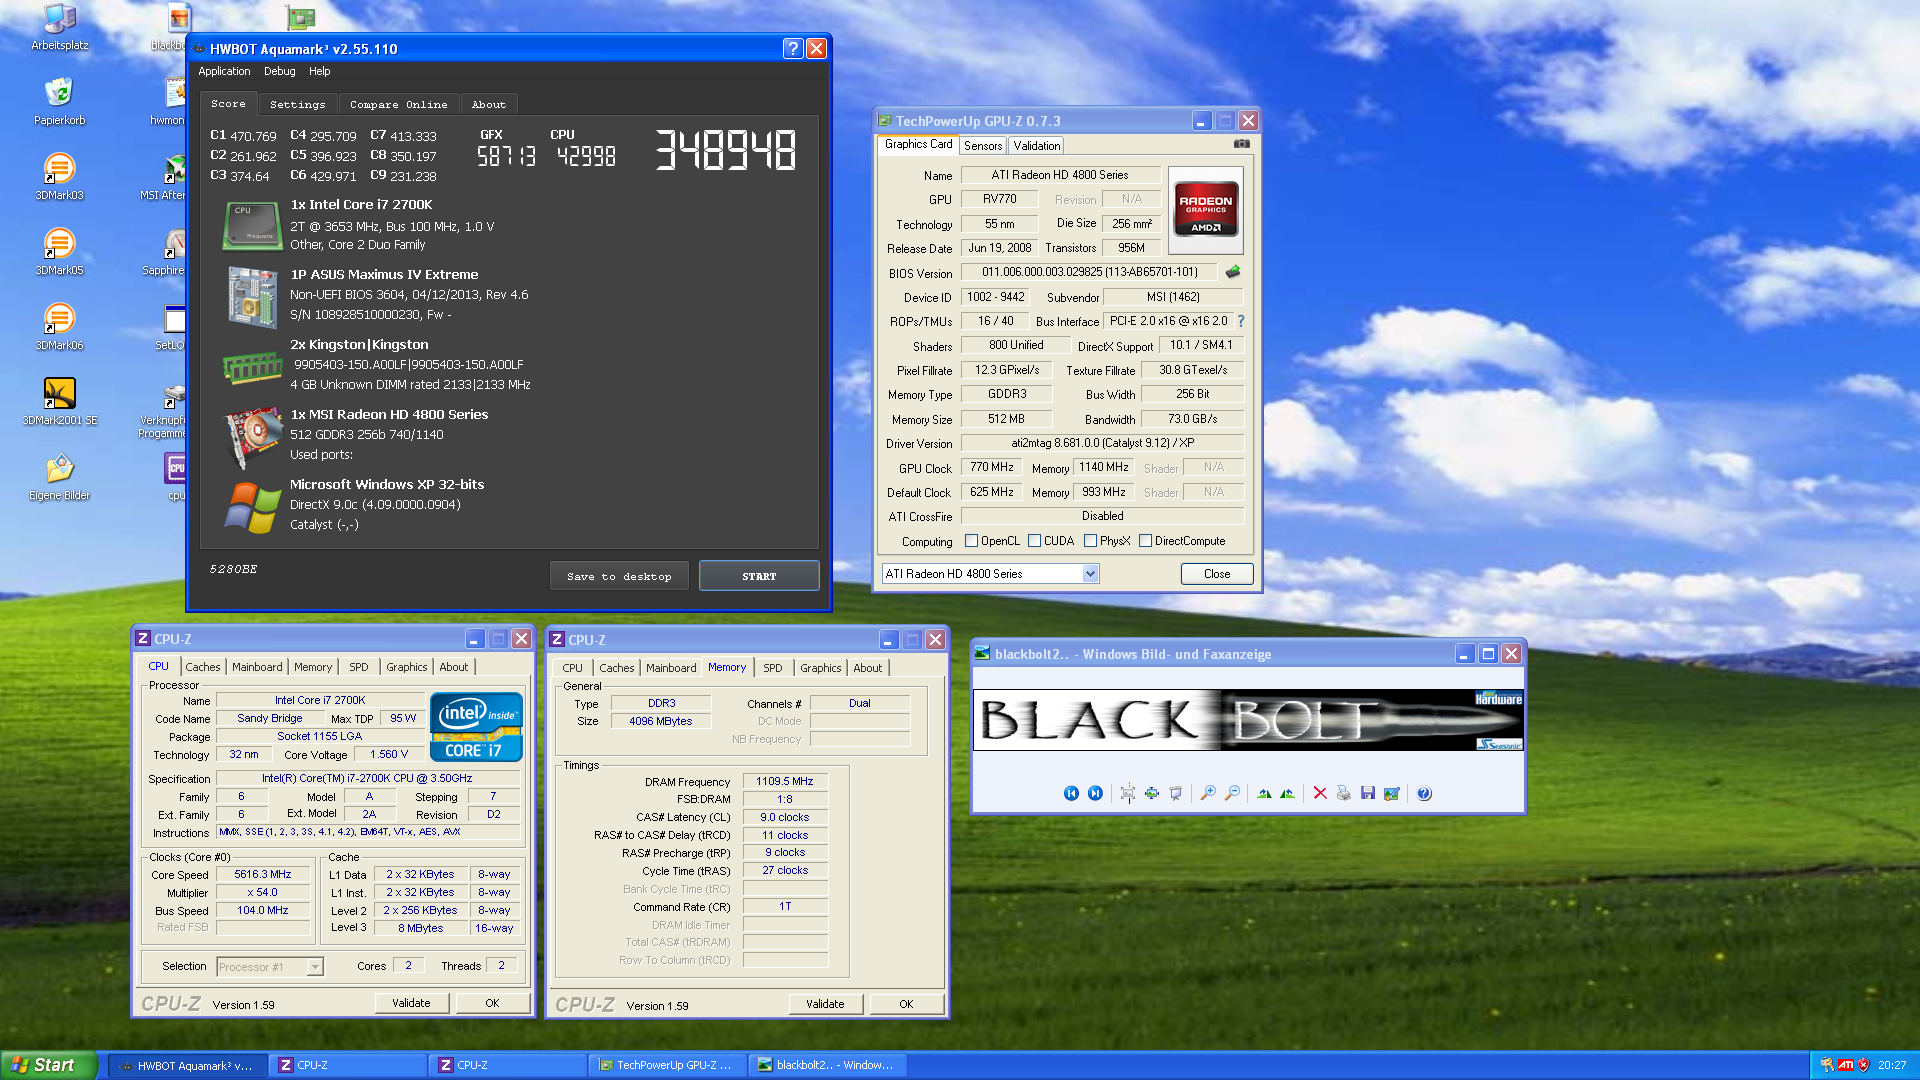Open the Arbeitsplatz desktop icon
1920x1080 pixels.
tap(60, 28)
